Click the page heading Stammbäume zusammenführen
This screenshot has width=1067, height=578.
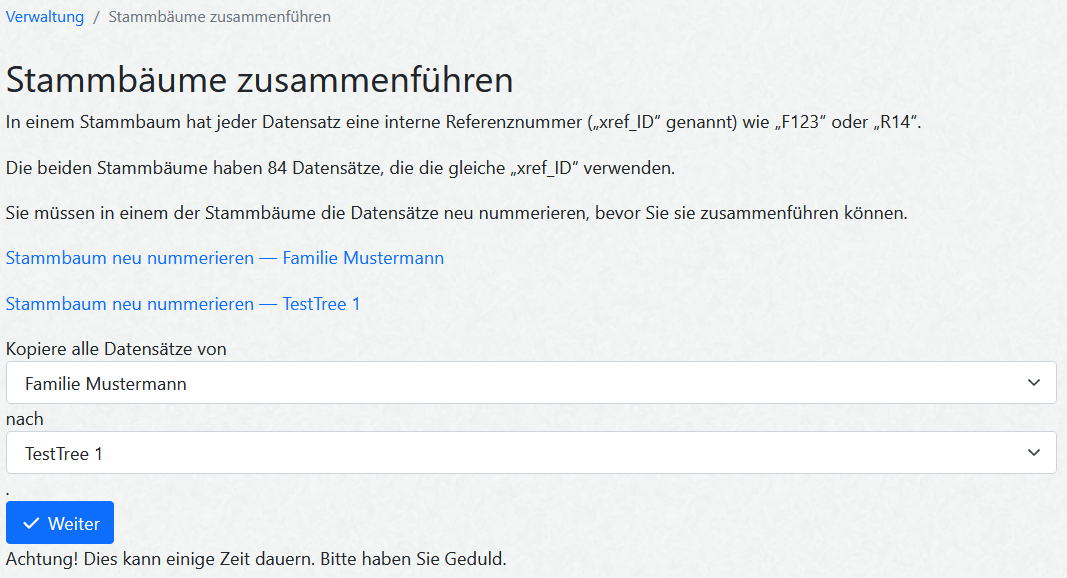point(260,80)
